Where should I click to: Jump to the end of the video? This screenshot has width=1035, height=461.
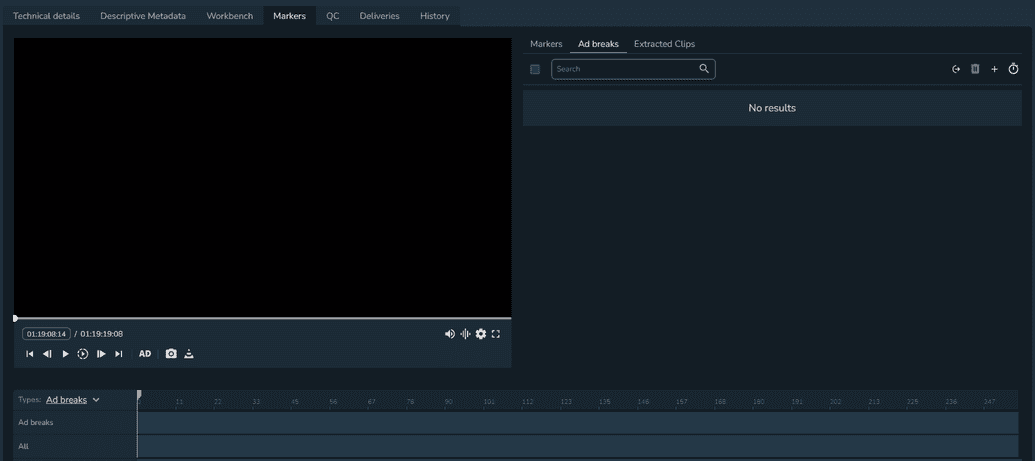click(119, 354)
